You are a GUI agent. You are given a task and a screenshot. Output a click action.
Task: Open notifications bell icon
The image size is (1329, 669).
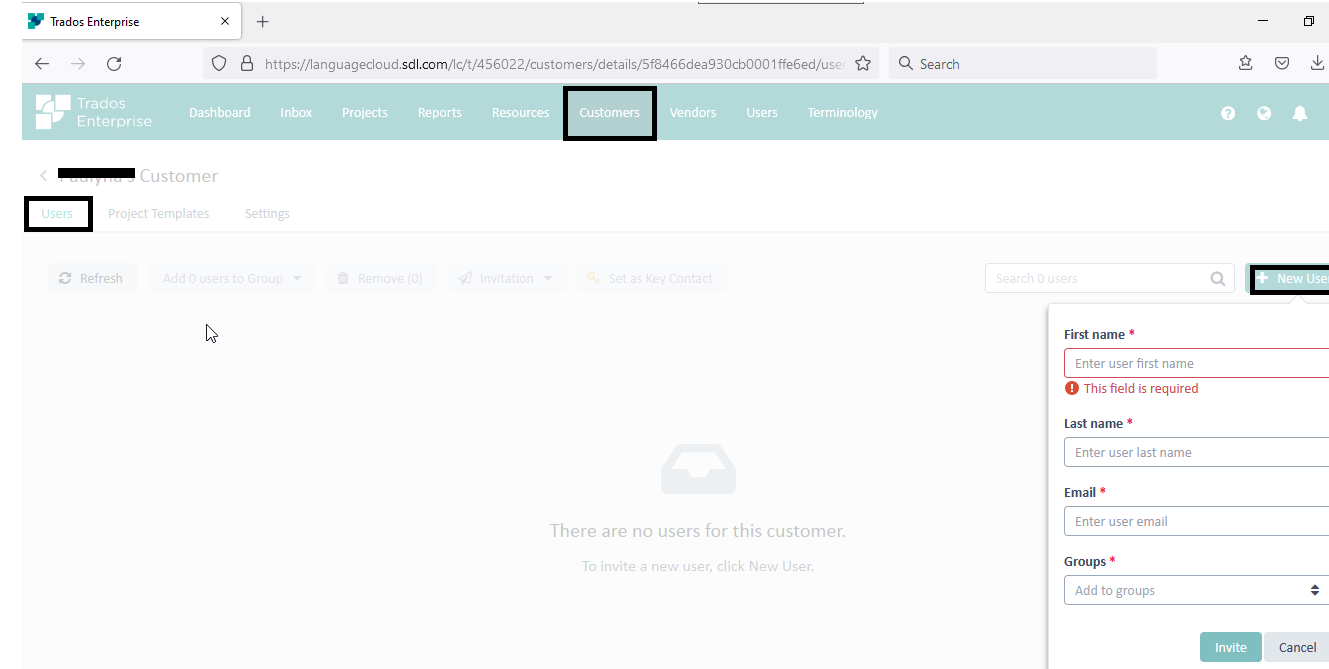pyautogui.click(x=1300, y=113)
